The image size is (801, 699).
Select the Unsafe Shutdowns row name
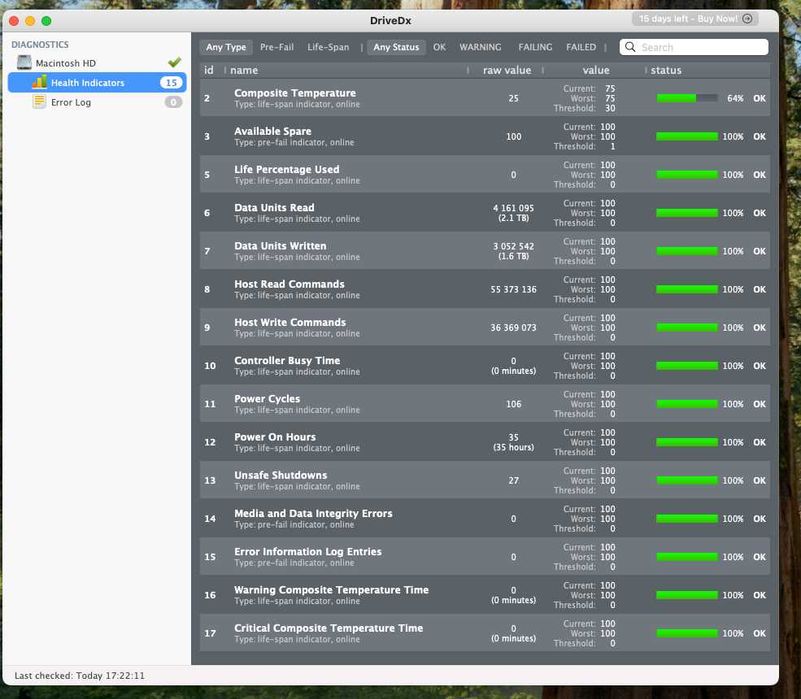tap(280, 475)
